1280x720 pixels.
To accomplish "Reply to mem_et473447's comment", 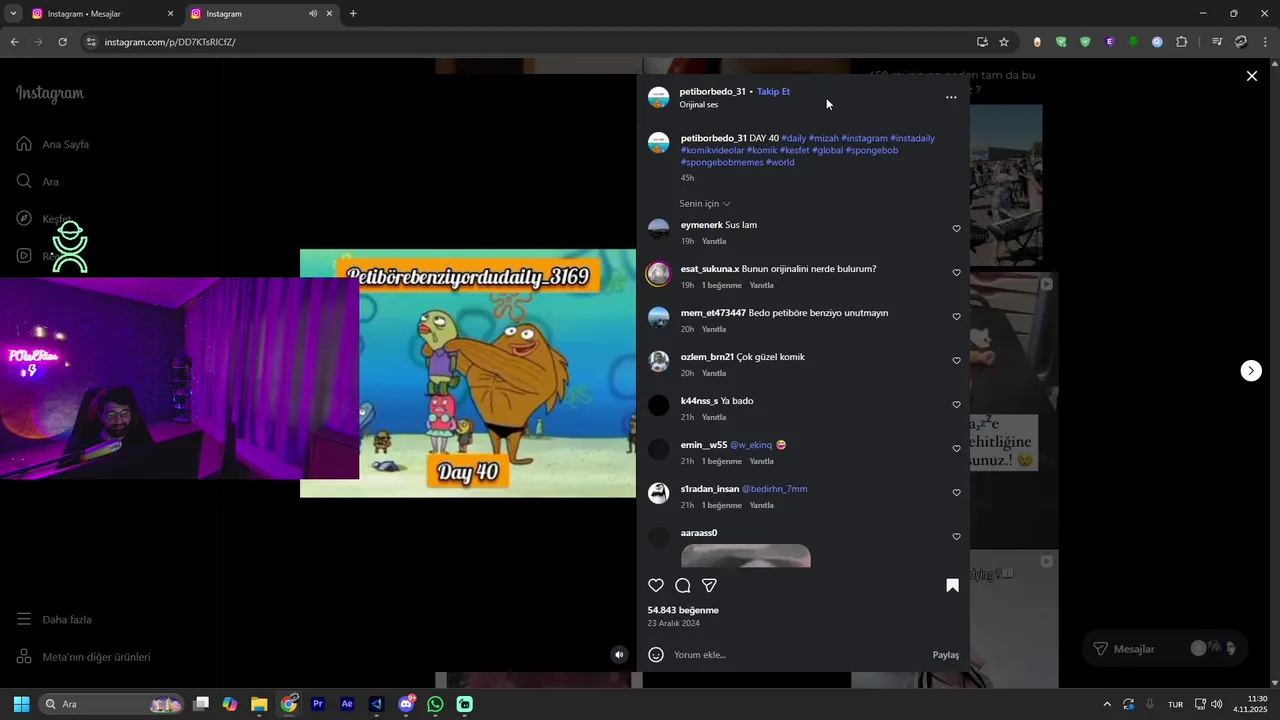I will [714, 330].
